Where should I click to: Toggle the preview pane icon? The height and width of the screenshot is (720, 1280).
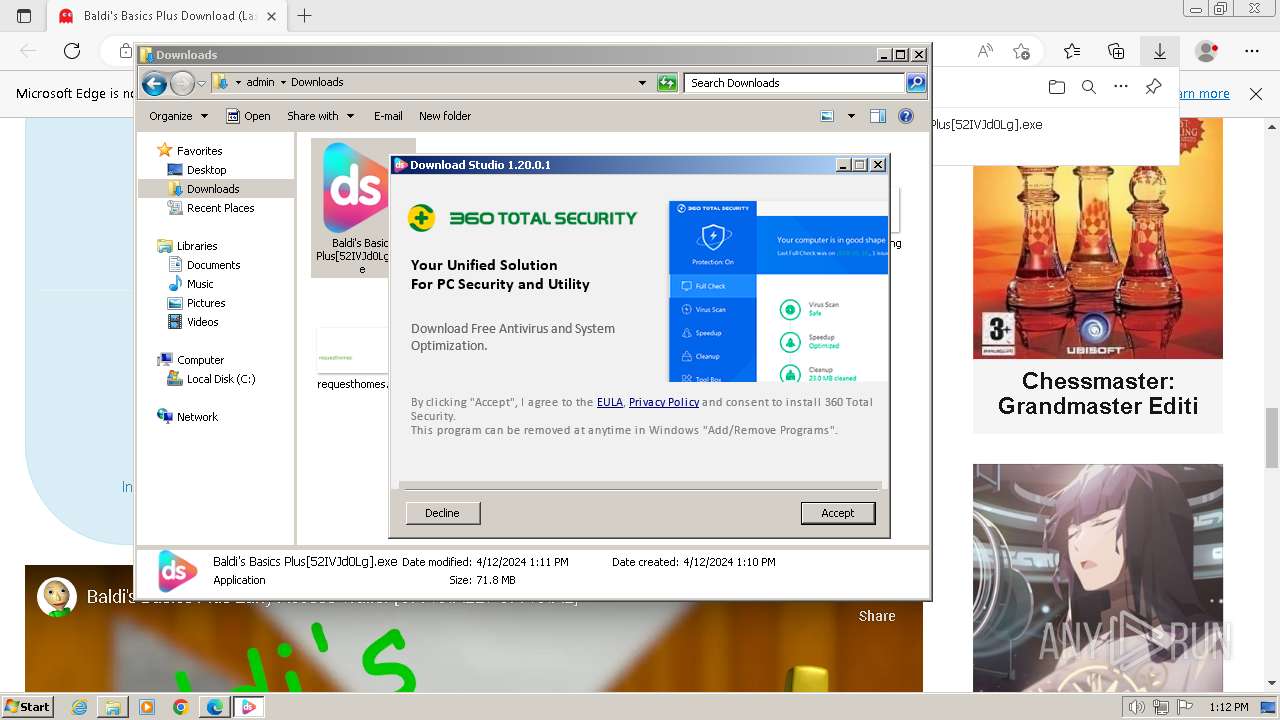click(x=878, y=116)
